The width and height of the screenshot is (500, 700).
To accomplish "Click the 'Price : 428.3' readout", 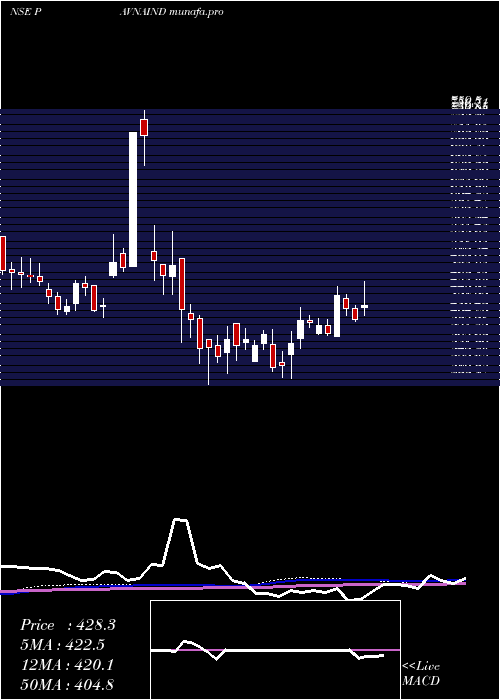I will pyautogui.click(x=68, y=625).
